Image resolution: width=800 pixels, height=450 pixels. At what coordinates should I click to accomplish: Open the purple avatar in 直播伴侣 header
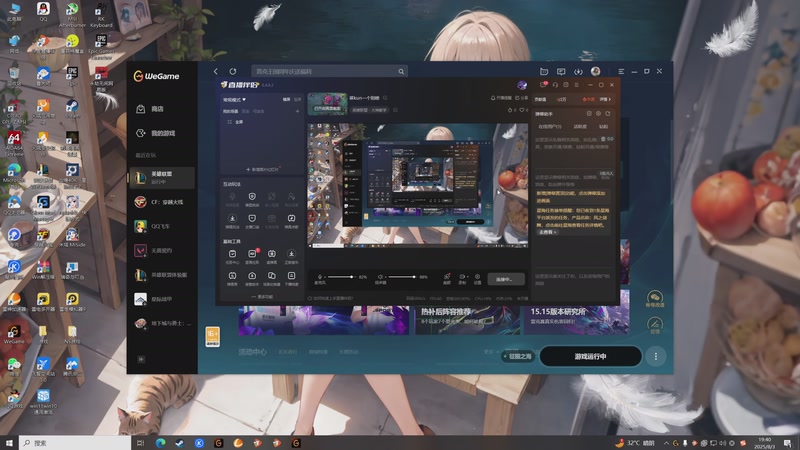tap(522, 85)
